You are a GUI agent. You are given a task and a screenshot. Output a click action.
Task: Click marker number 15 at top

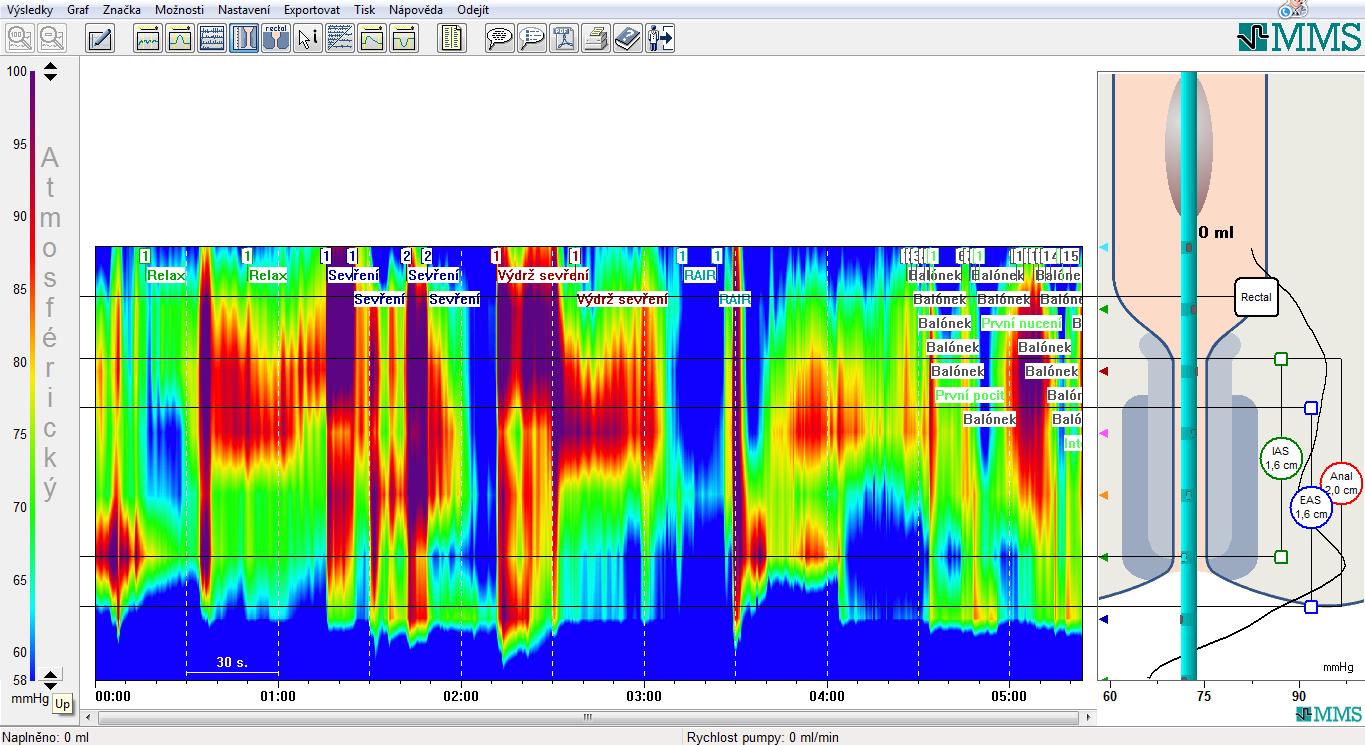[1071, 256]
